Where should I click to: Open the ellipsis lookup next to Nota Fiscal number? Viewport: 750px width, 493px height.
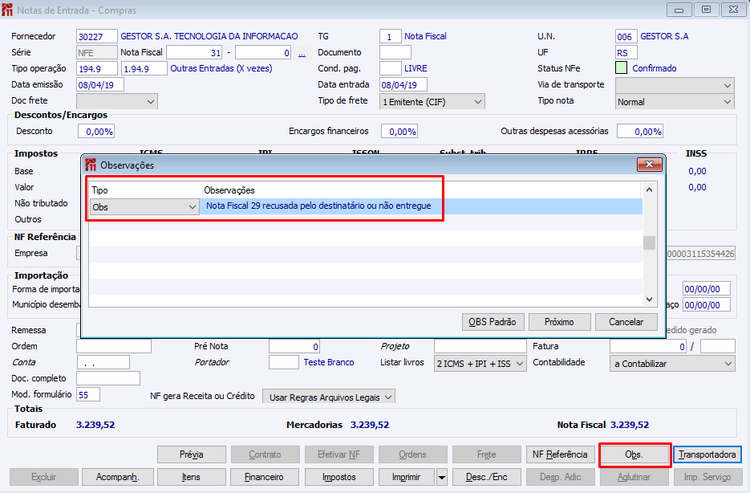click(x=302, y=53)
